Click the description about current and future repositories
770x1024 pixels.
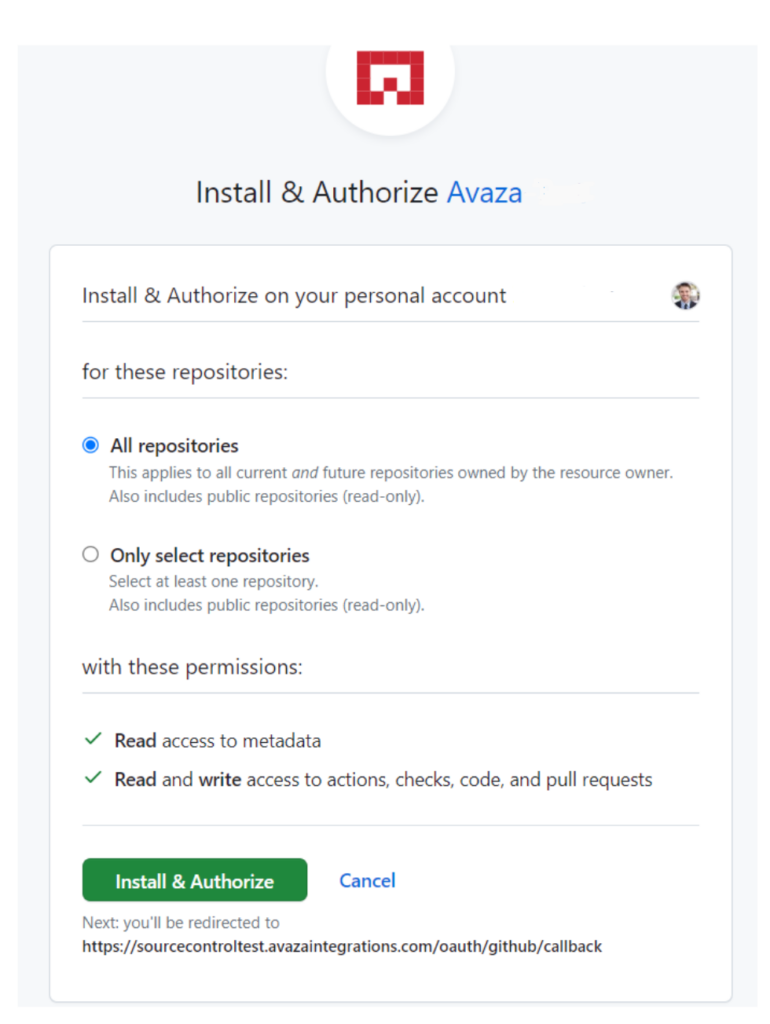(x=391, y=472)
